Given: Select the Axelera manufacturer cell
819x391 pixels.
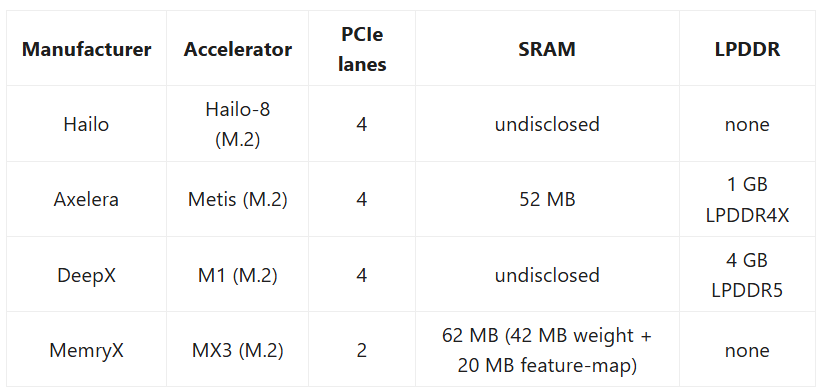Looking at the screenshot, I should tap(86, 199).
